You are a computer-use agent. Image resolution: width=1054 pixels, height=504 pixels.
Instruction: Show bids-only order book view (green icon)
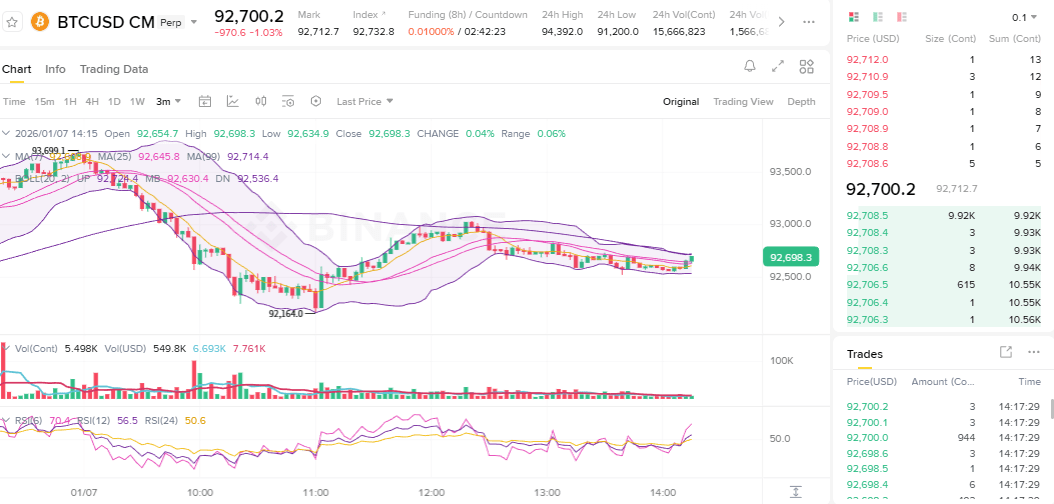point(878,17)
